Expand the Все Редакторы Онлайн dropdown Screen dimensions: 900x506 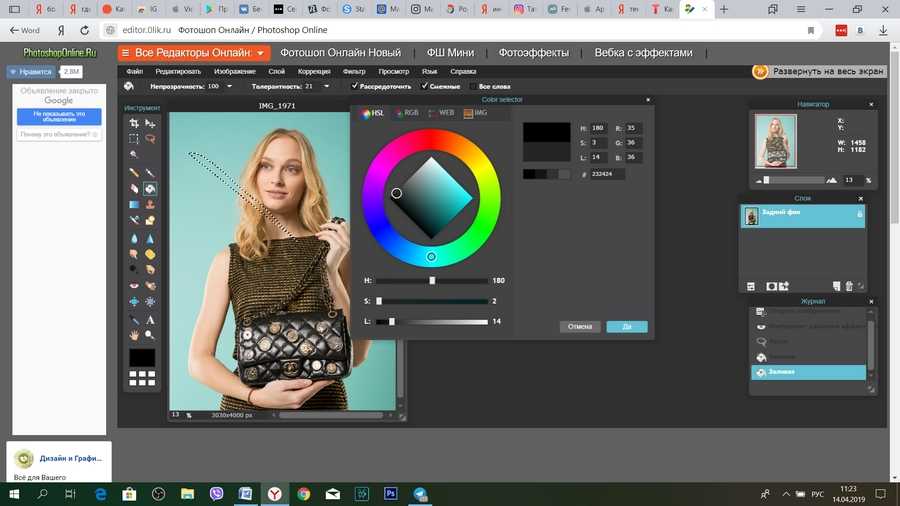tap(194, 53)
